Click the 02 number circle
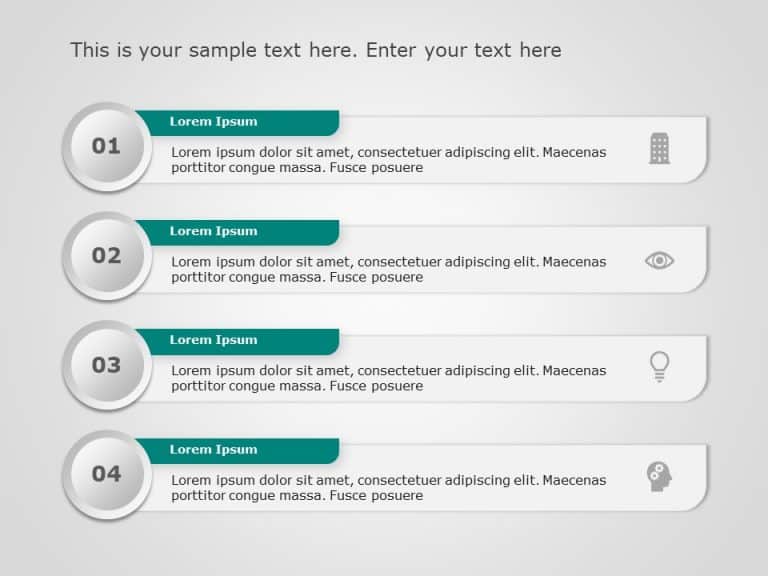Viewport: 768px width, 576px height. point(106,255)
